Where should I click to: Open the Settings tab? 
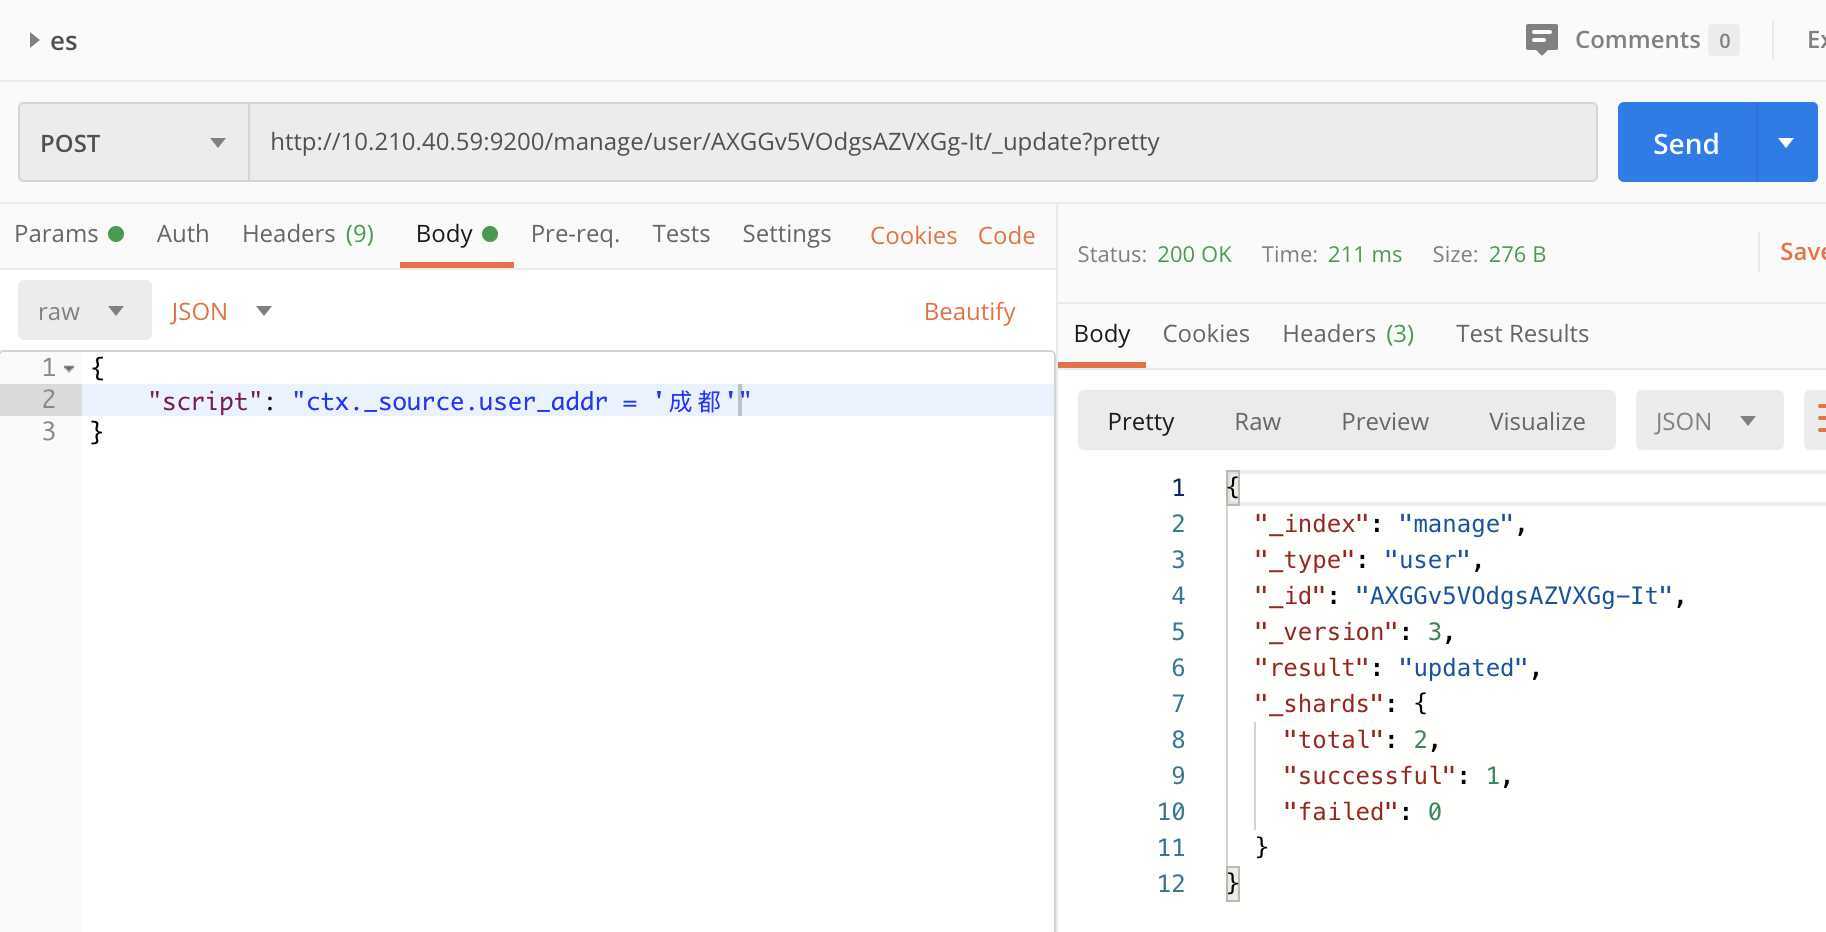(x=786, y=234)
